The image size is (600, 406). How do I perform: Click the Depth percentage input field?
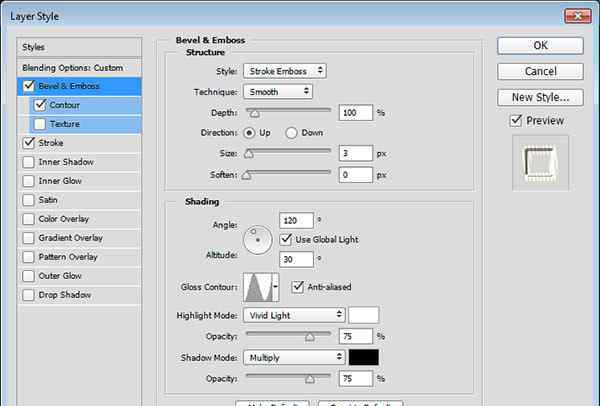tap(354, 112)
